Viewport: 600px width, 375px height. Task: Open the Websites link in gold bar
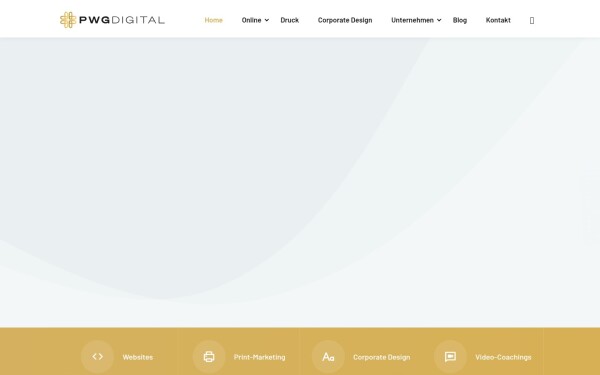tap(138, 357)
